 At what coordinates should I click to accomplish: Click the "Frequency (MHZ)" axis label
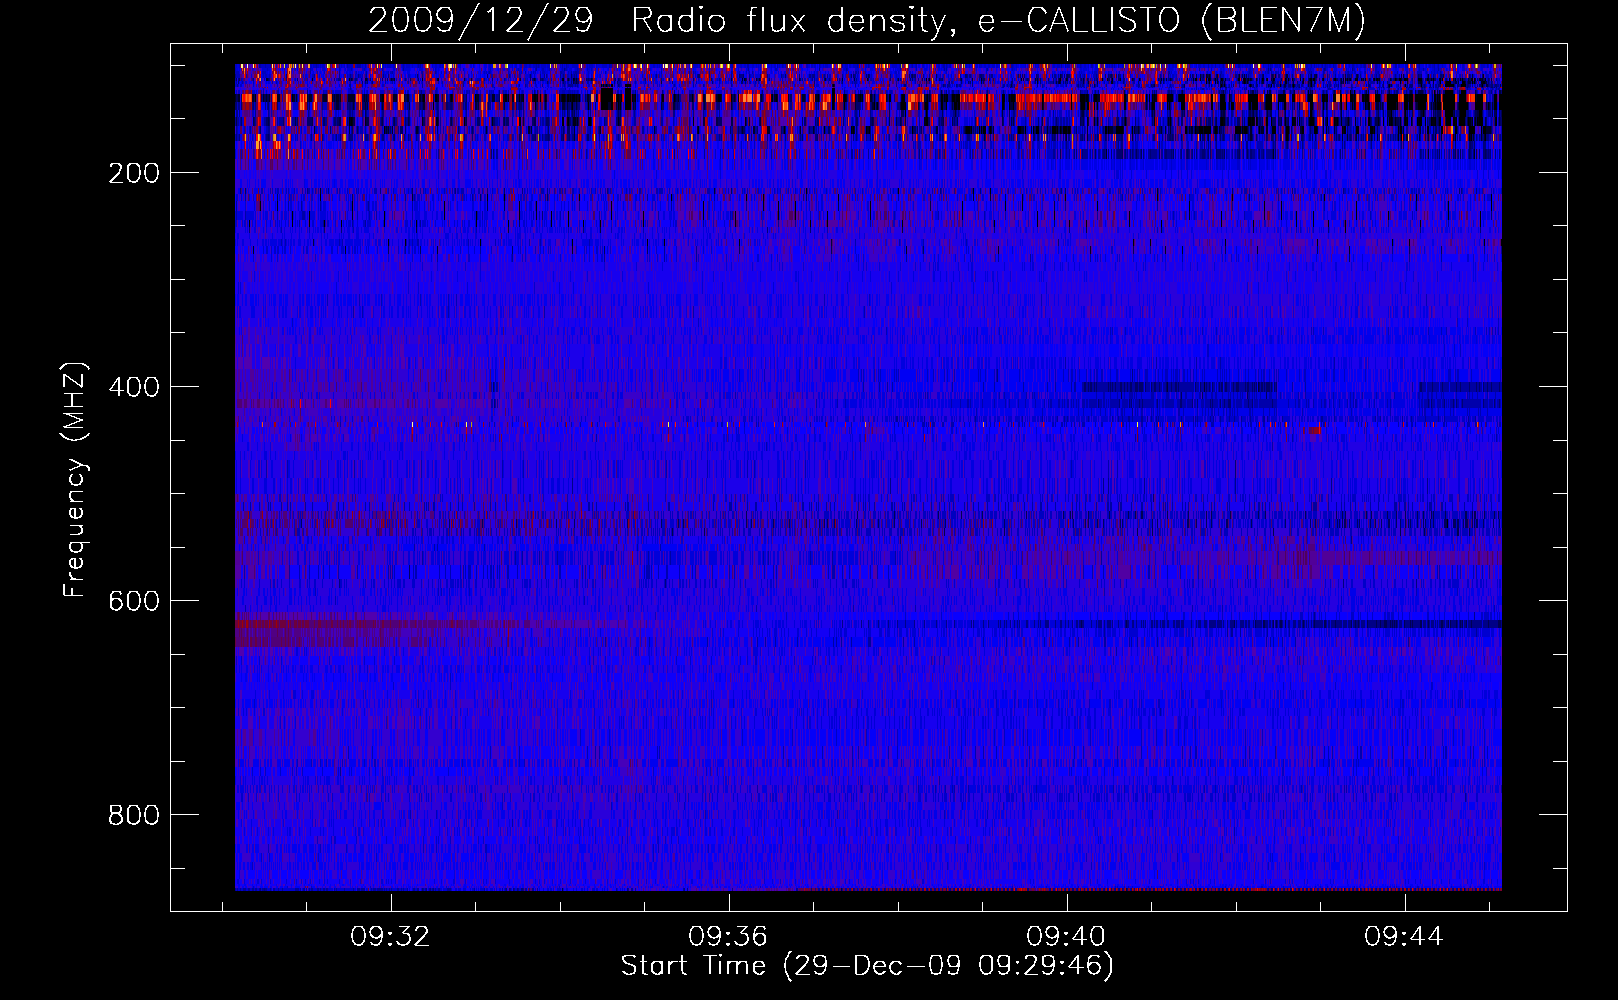(x=75, y=479)
